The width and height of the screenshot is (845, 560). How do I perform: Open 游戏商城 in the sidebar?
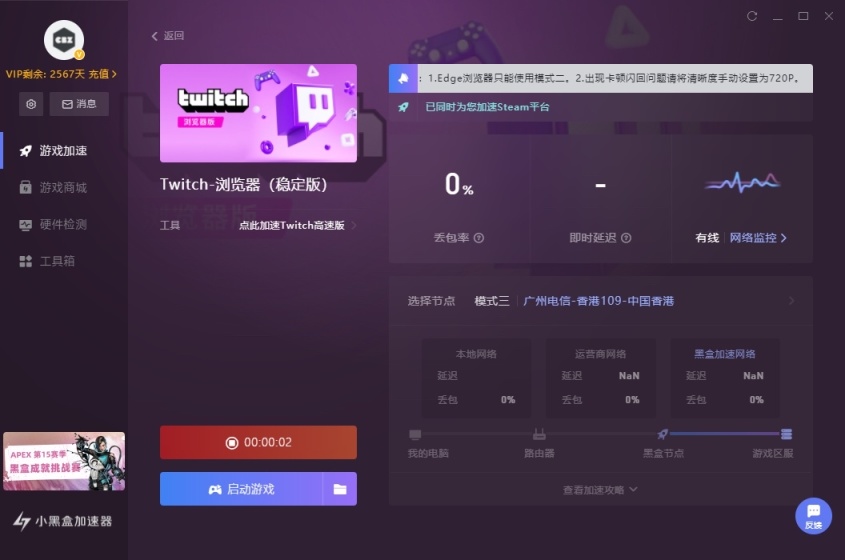click(x=63, y=187)
